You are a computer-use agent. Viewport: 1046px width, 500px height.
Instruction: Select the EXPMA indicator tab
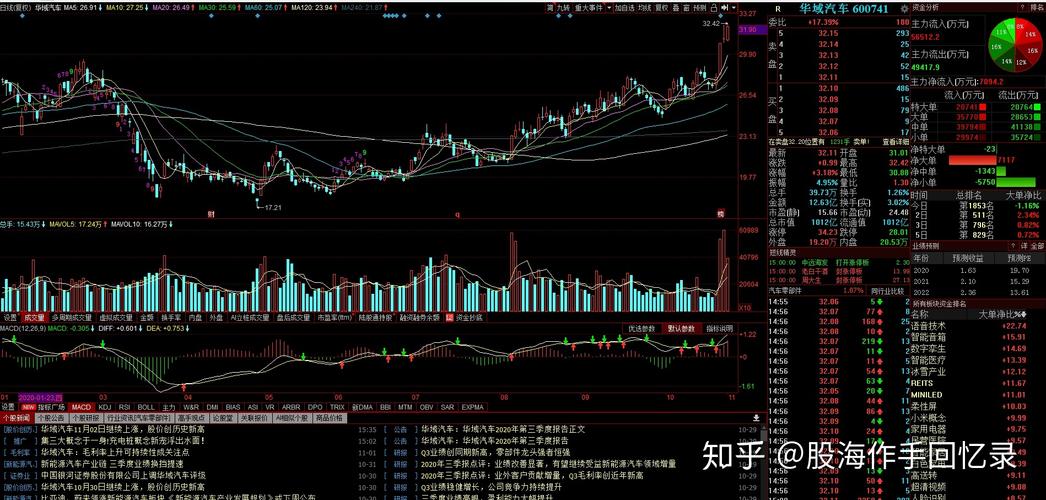pyautogui.click(x=472, y=407)
